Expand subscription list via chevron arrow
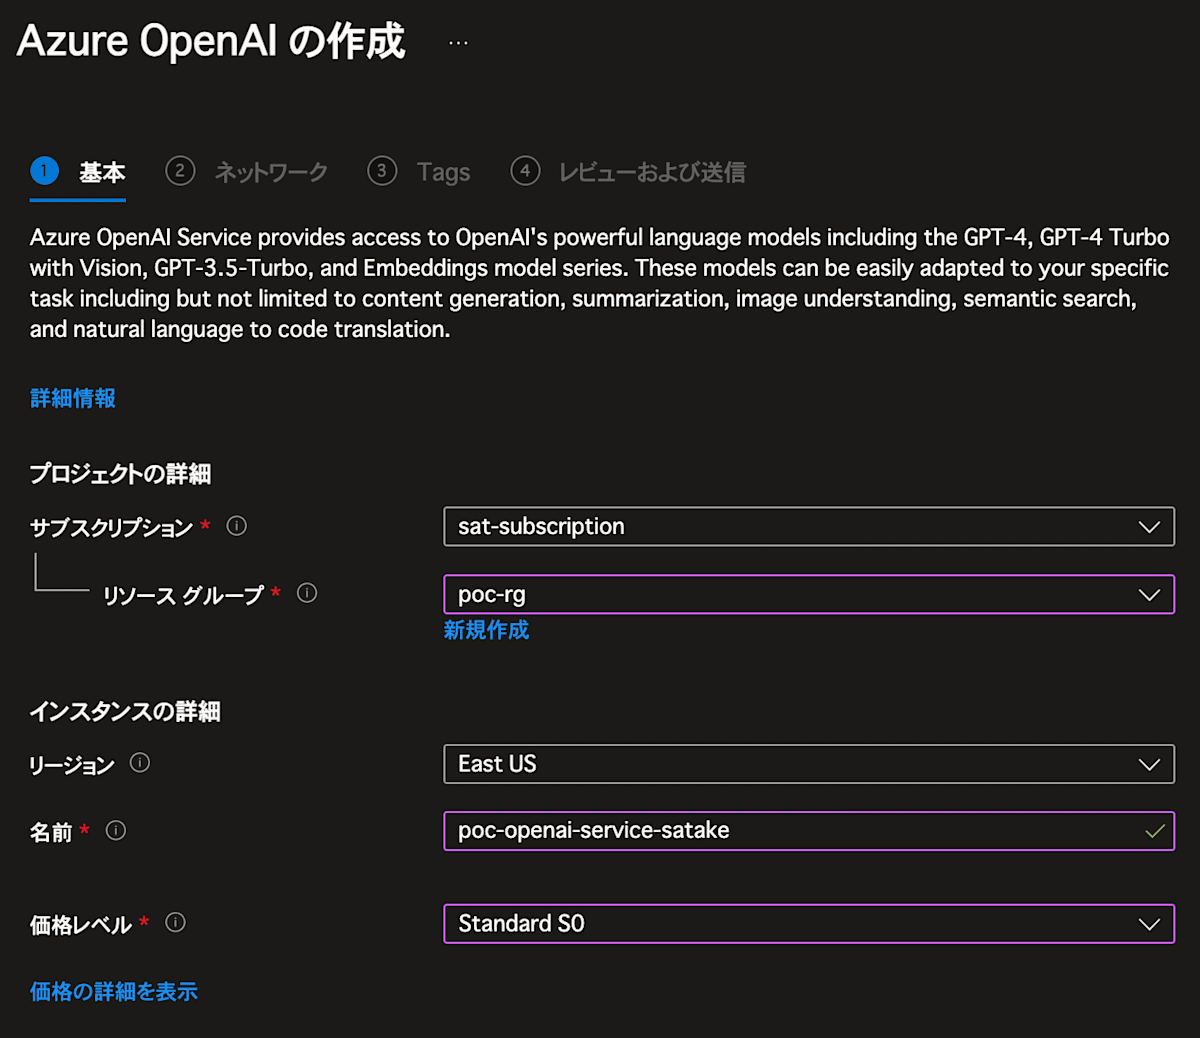Image resolution: width=1200 pixels, height=1038 pixels. (x=1149, y=527)
